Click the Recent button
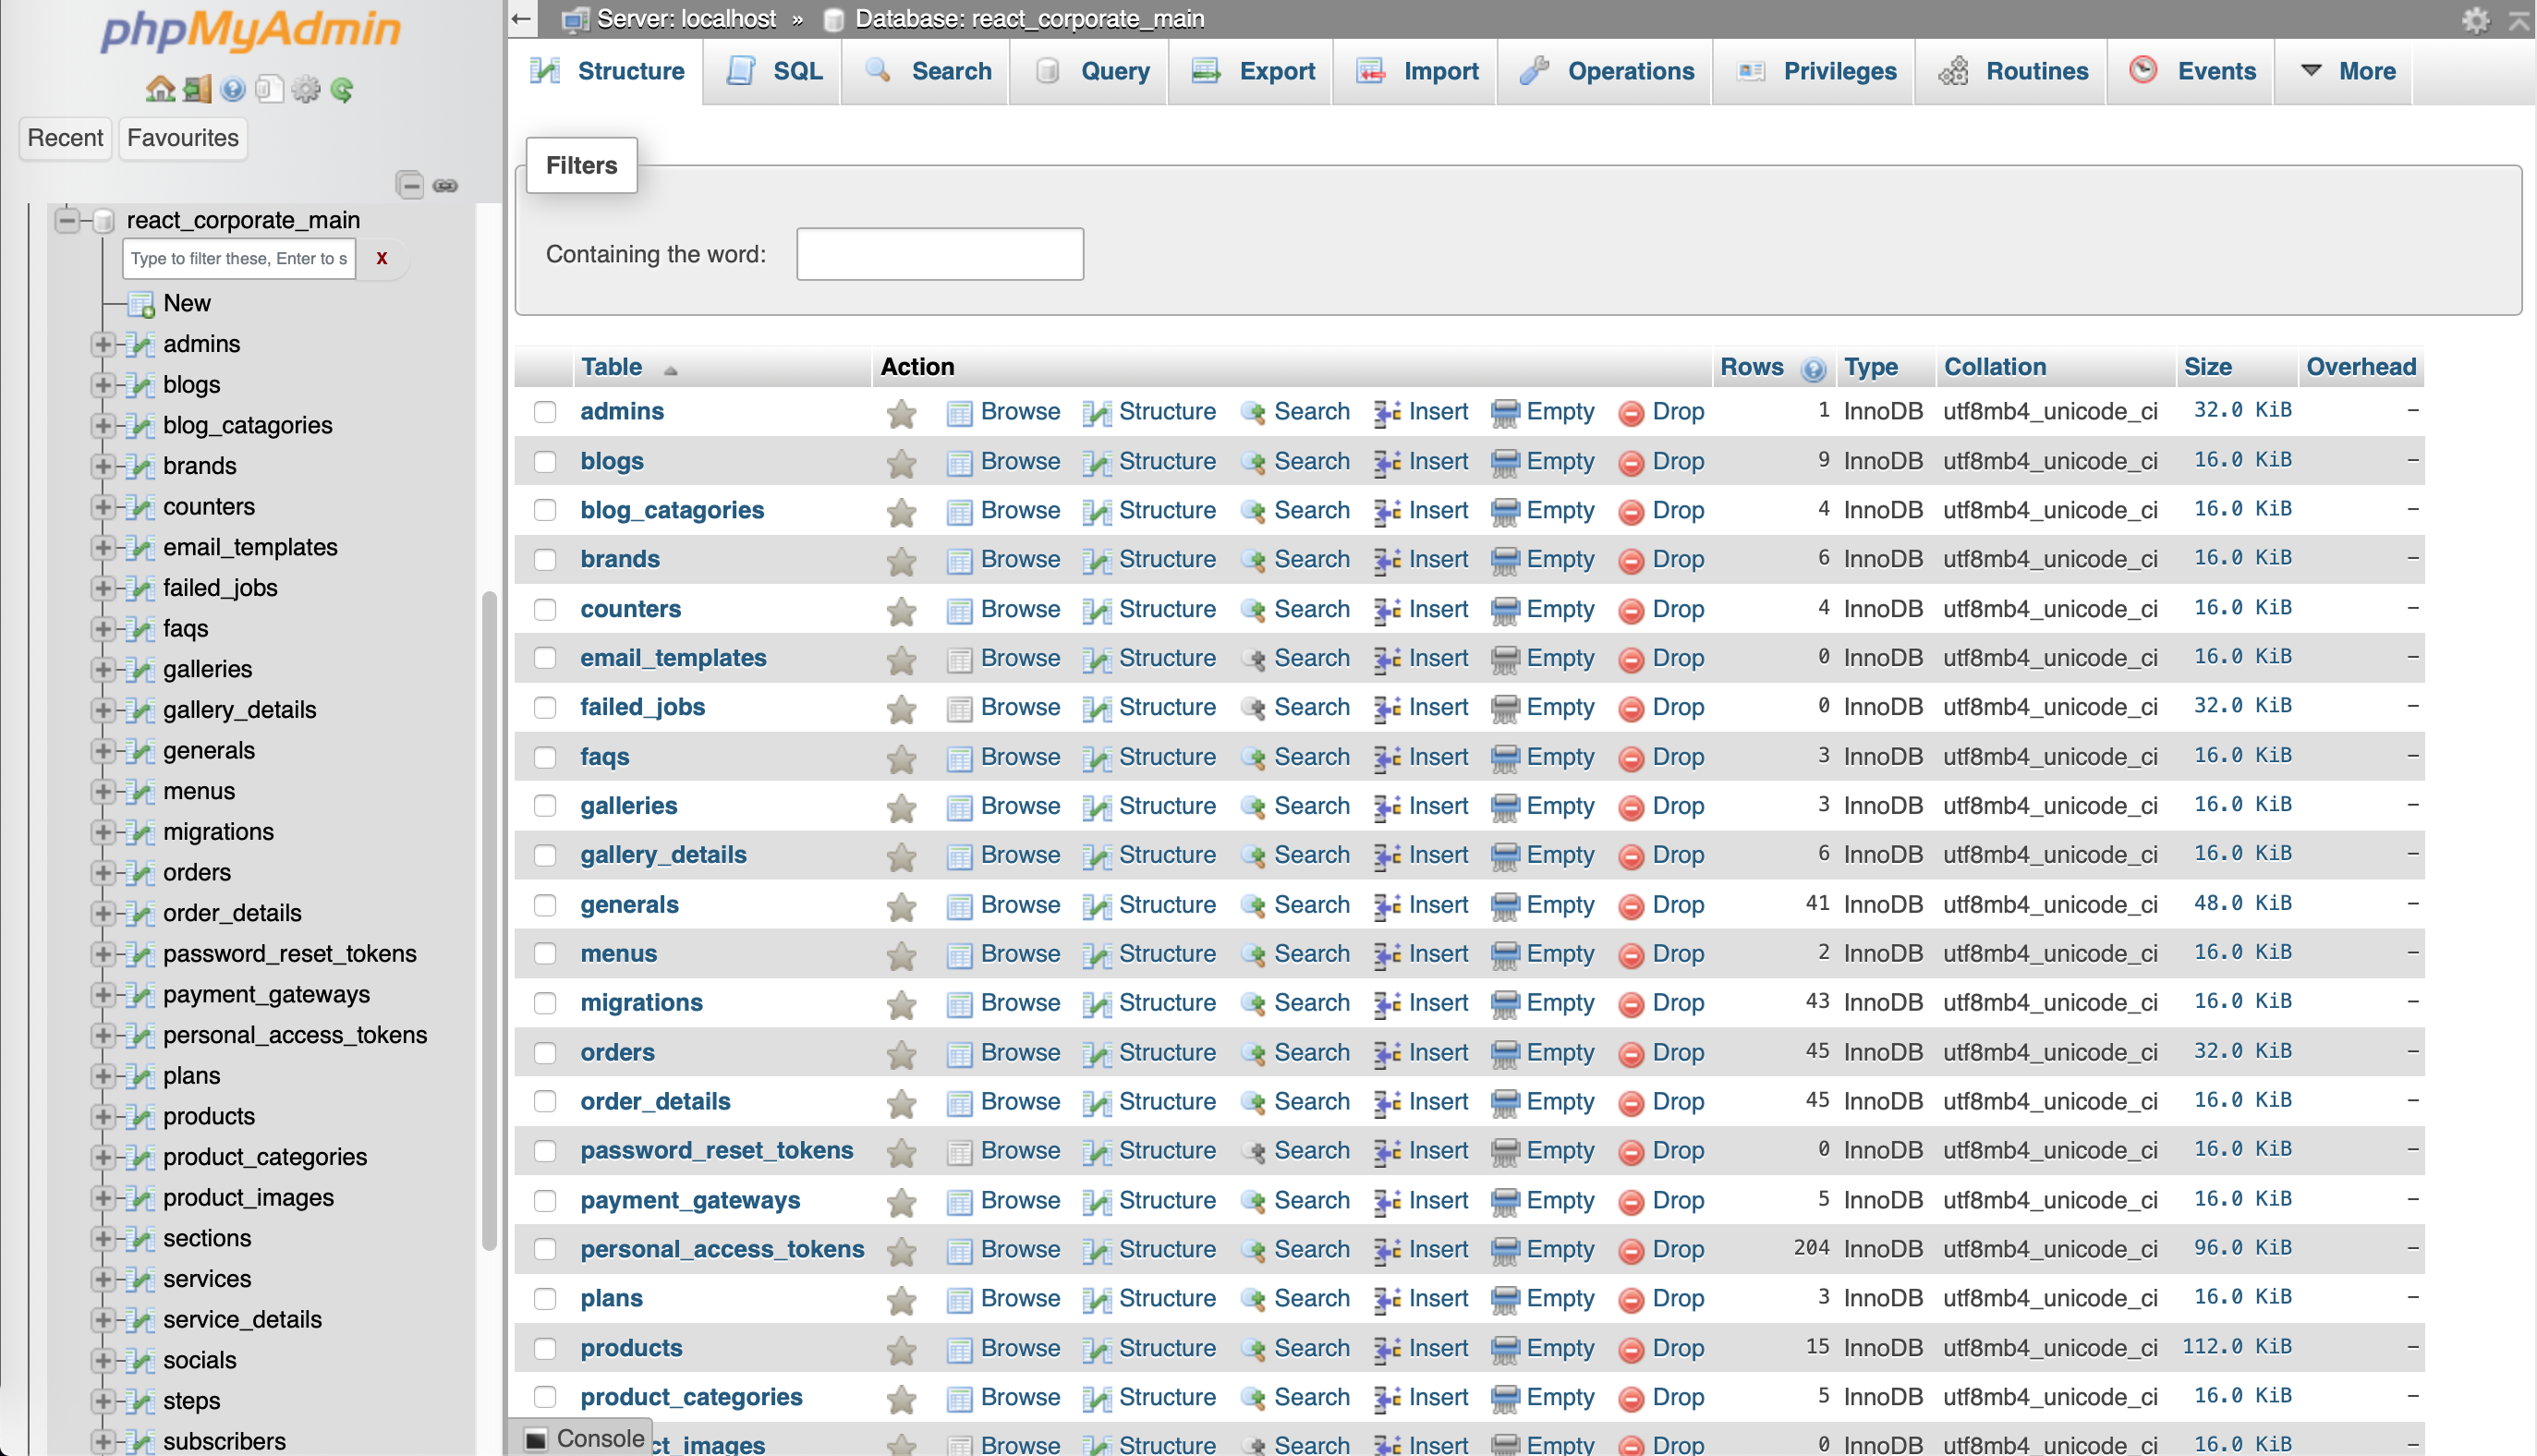This screenshot has width=2537, height=1456. pyautogui.click(x=65, y=138)
